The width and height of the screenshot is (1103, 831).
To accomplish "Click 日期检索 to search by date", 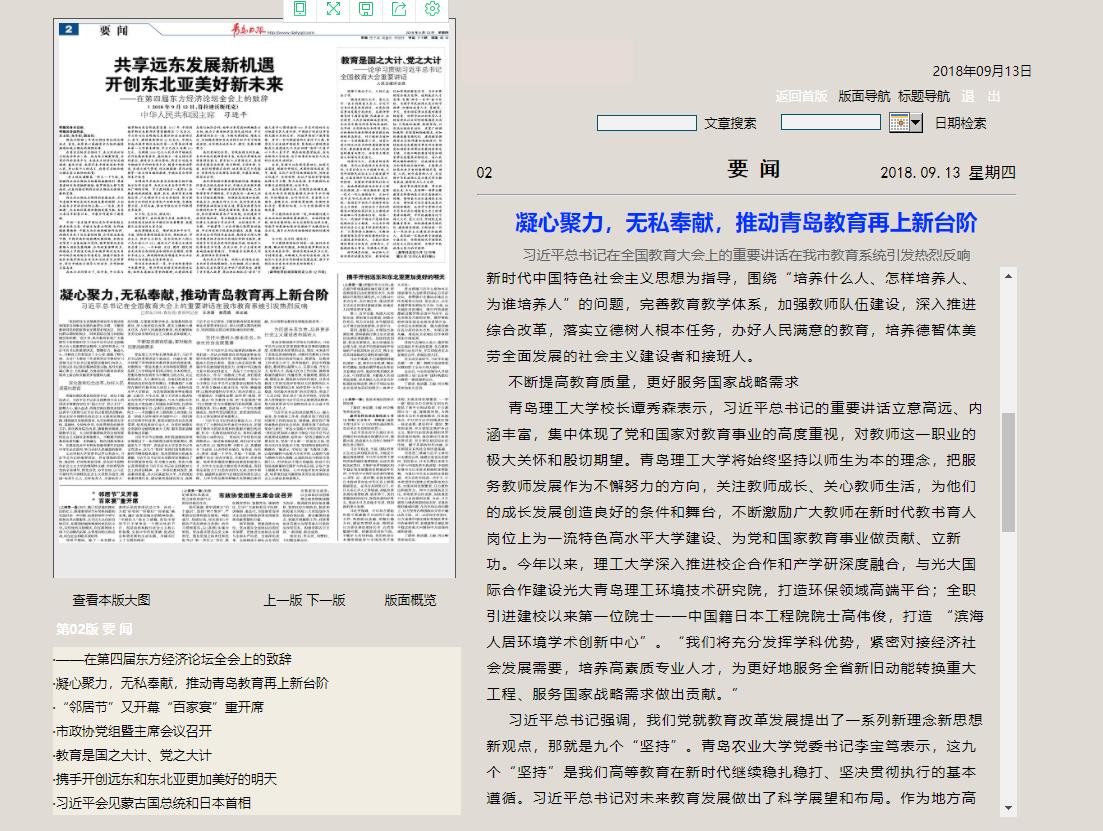I will pyautogui.click(x=960, y=123).
